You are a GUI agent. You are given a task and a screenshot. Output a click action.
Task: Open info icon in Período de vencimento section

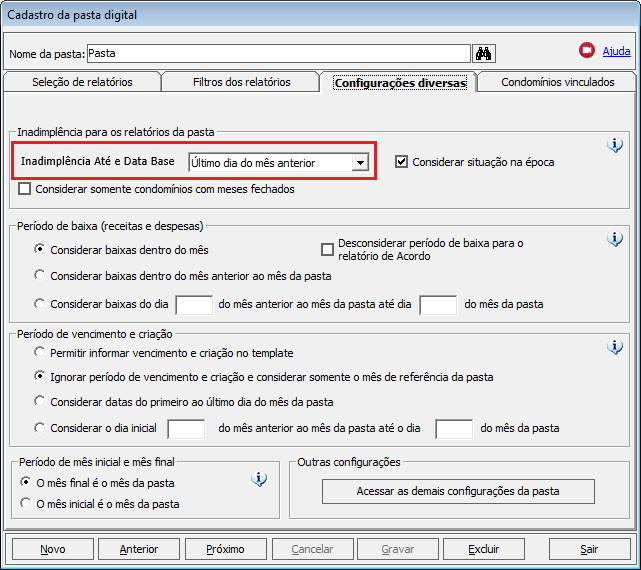pos(615,347)
